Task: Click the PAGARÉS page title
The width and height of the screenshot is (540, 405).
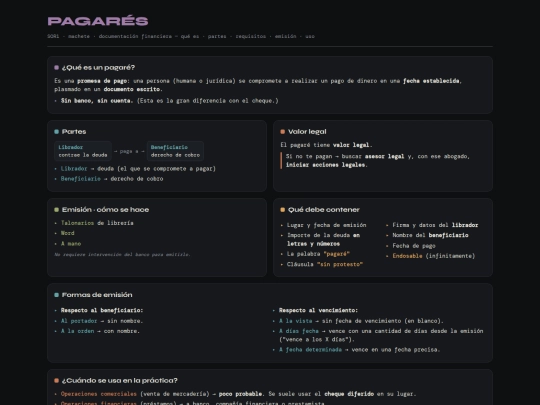Action: 98,21
